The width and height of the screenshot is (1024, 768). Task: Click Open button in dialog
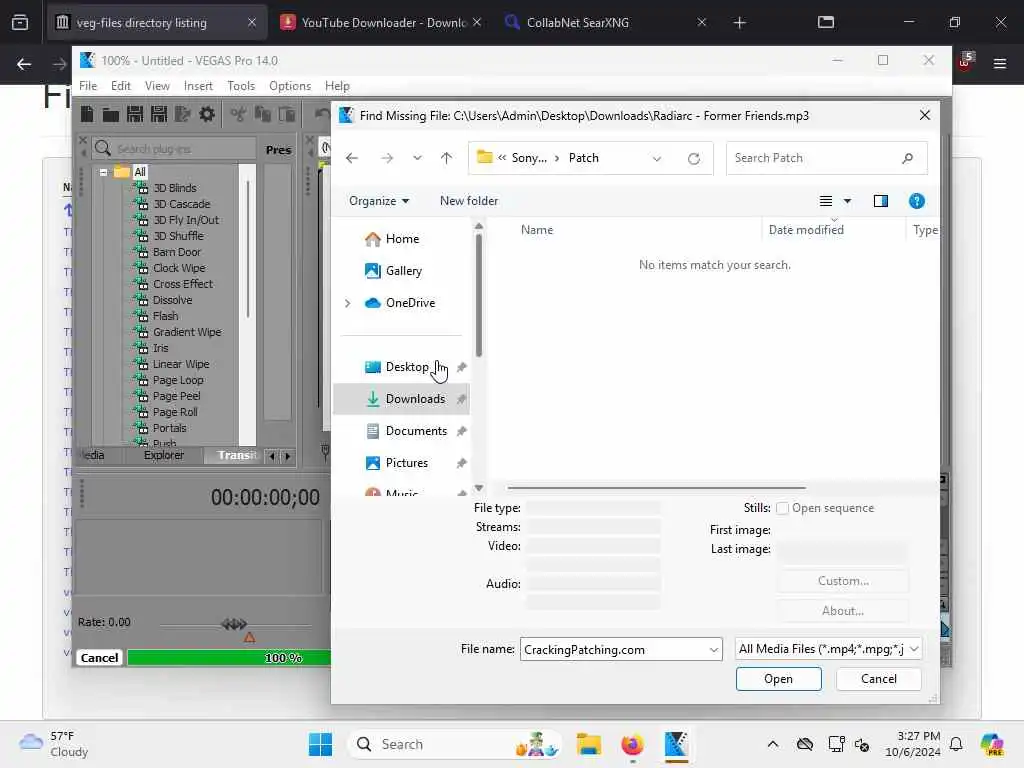pos(778,679)
